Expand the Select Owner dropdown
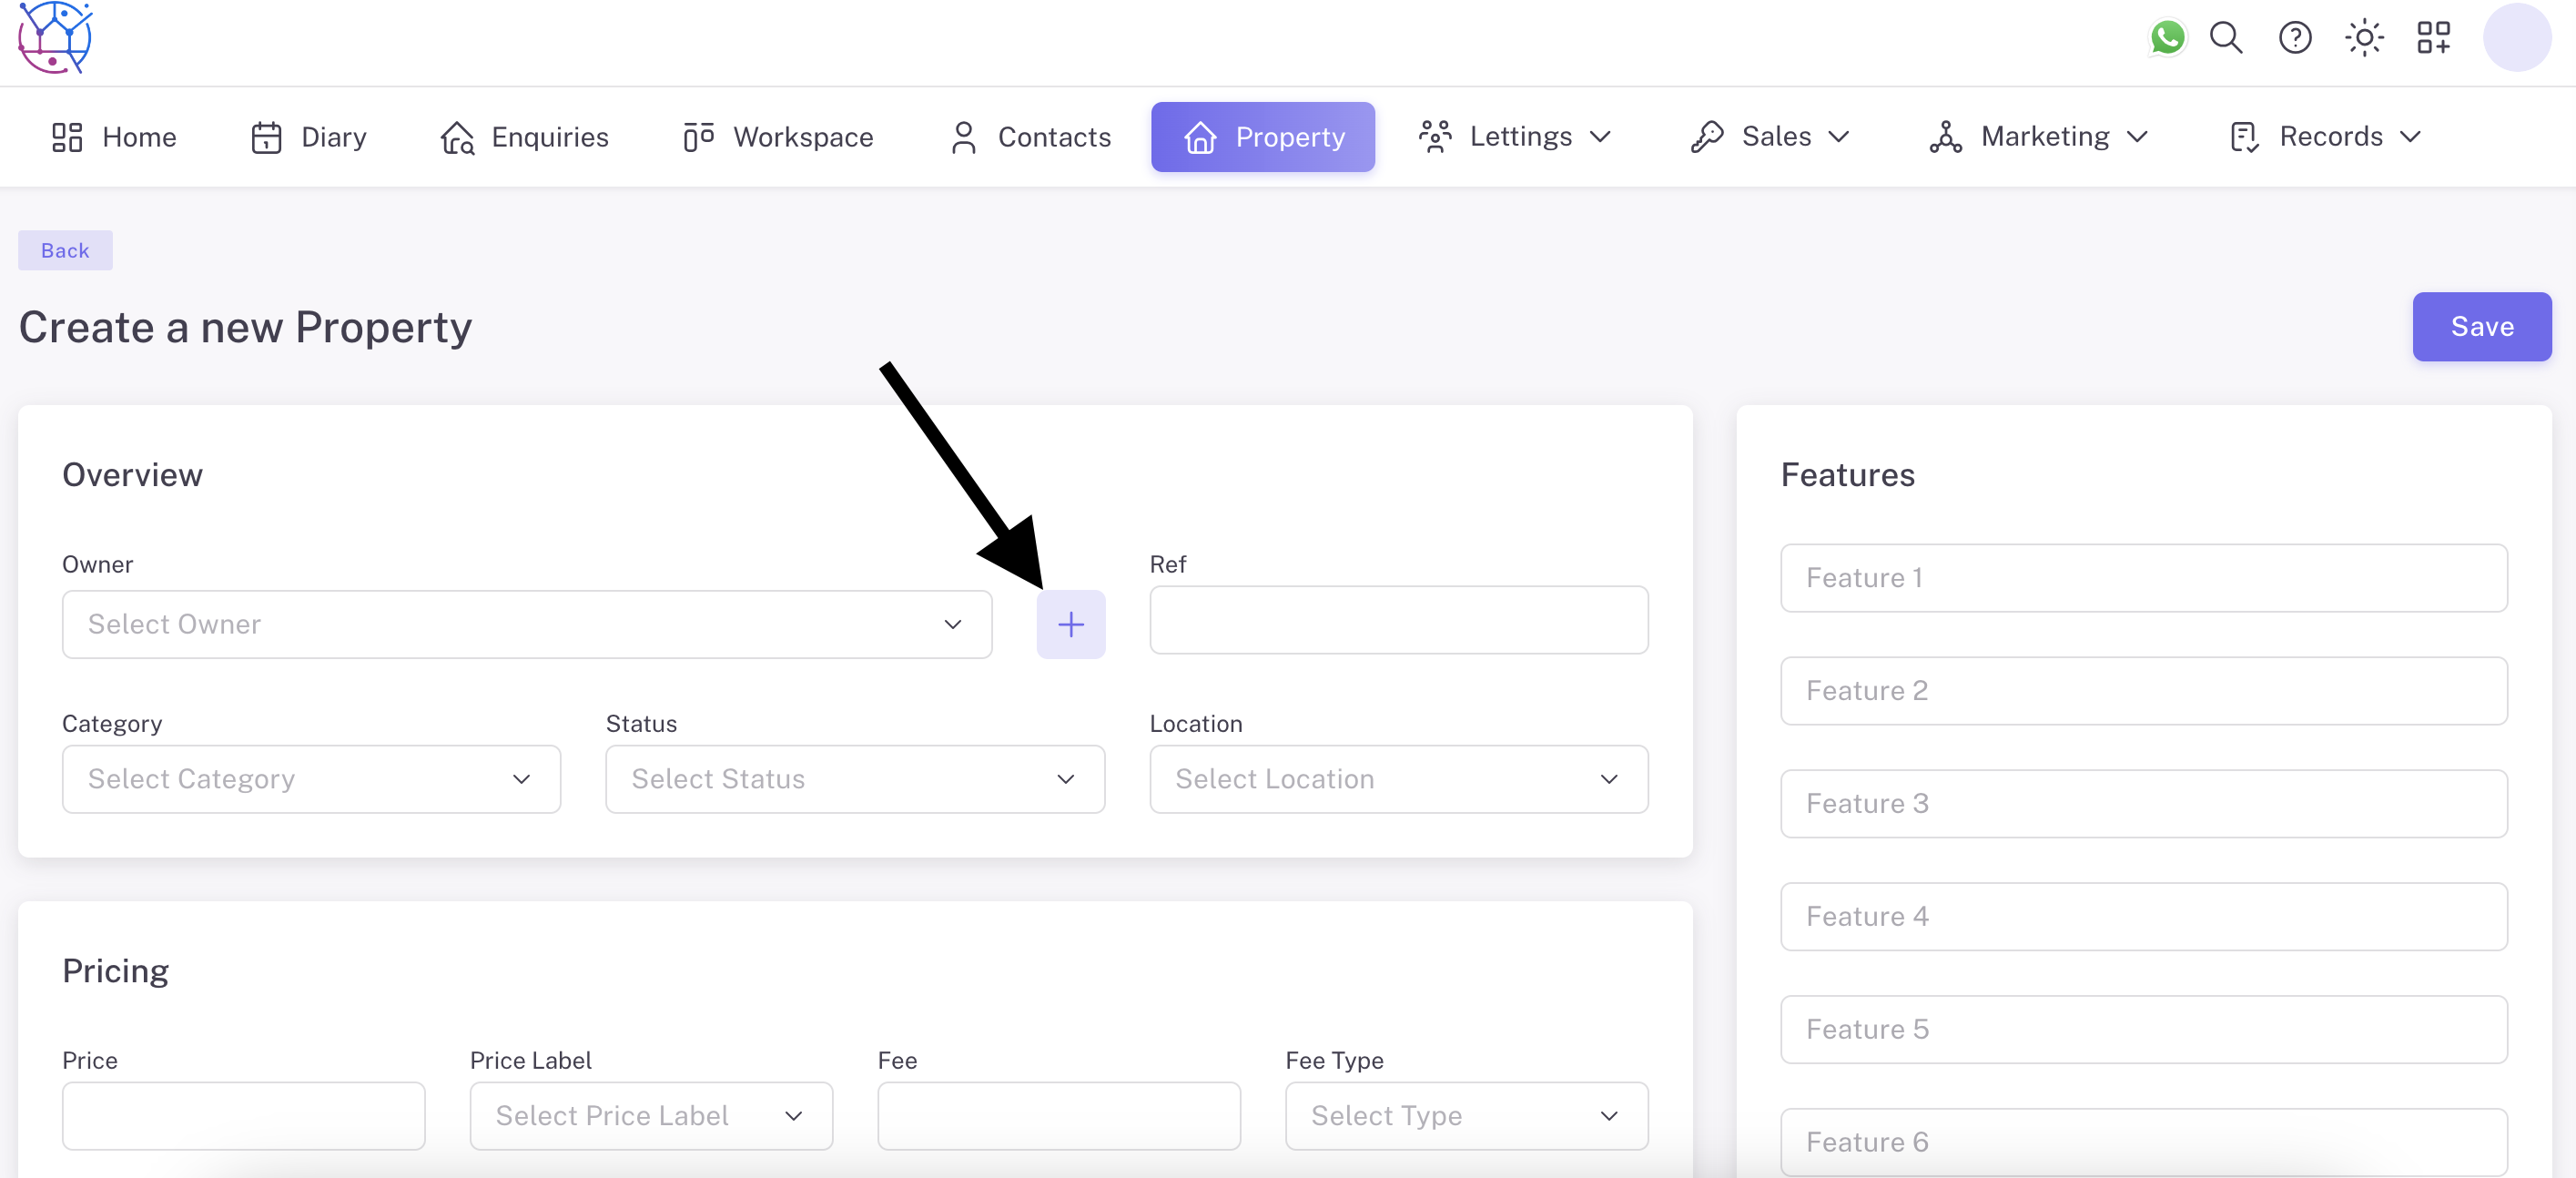Viewport: 2576px width, 1178px height. pos(526,624)
